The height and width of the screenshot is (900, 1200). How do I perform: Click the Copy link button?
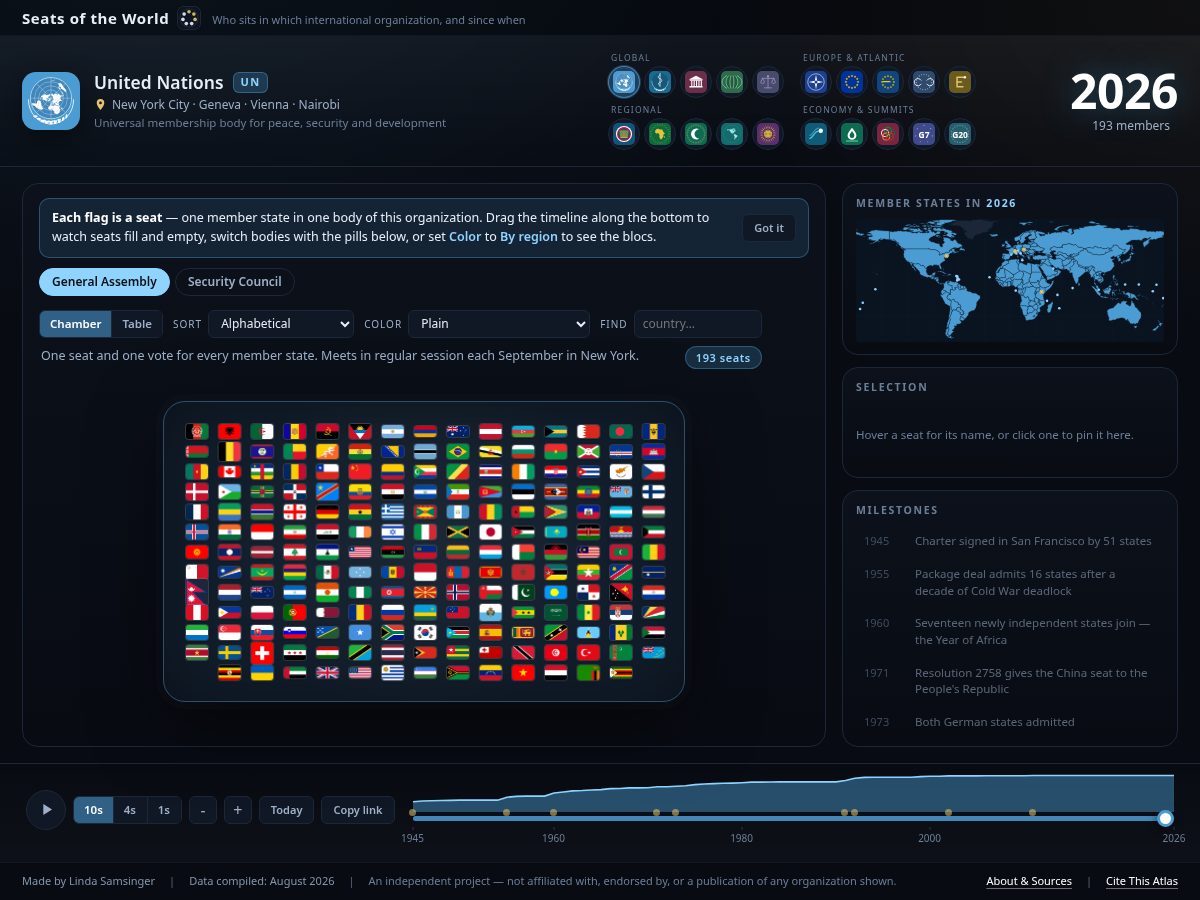tap(358, 810)
